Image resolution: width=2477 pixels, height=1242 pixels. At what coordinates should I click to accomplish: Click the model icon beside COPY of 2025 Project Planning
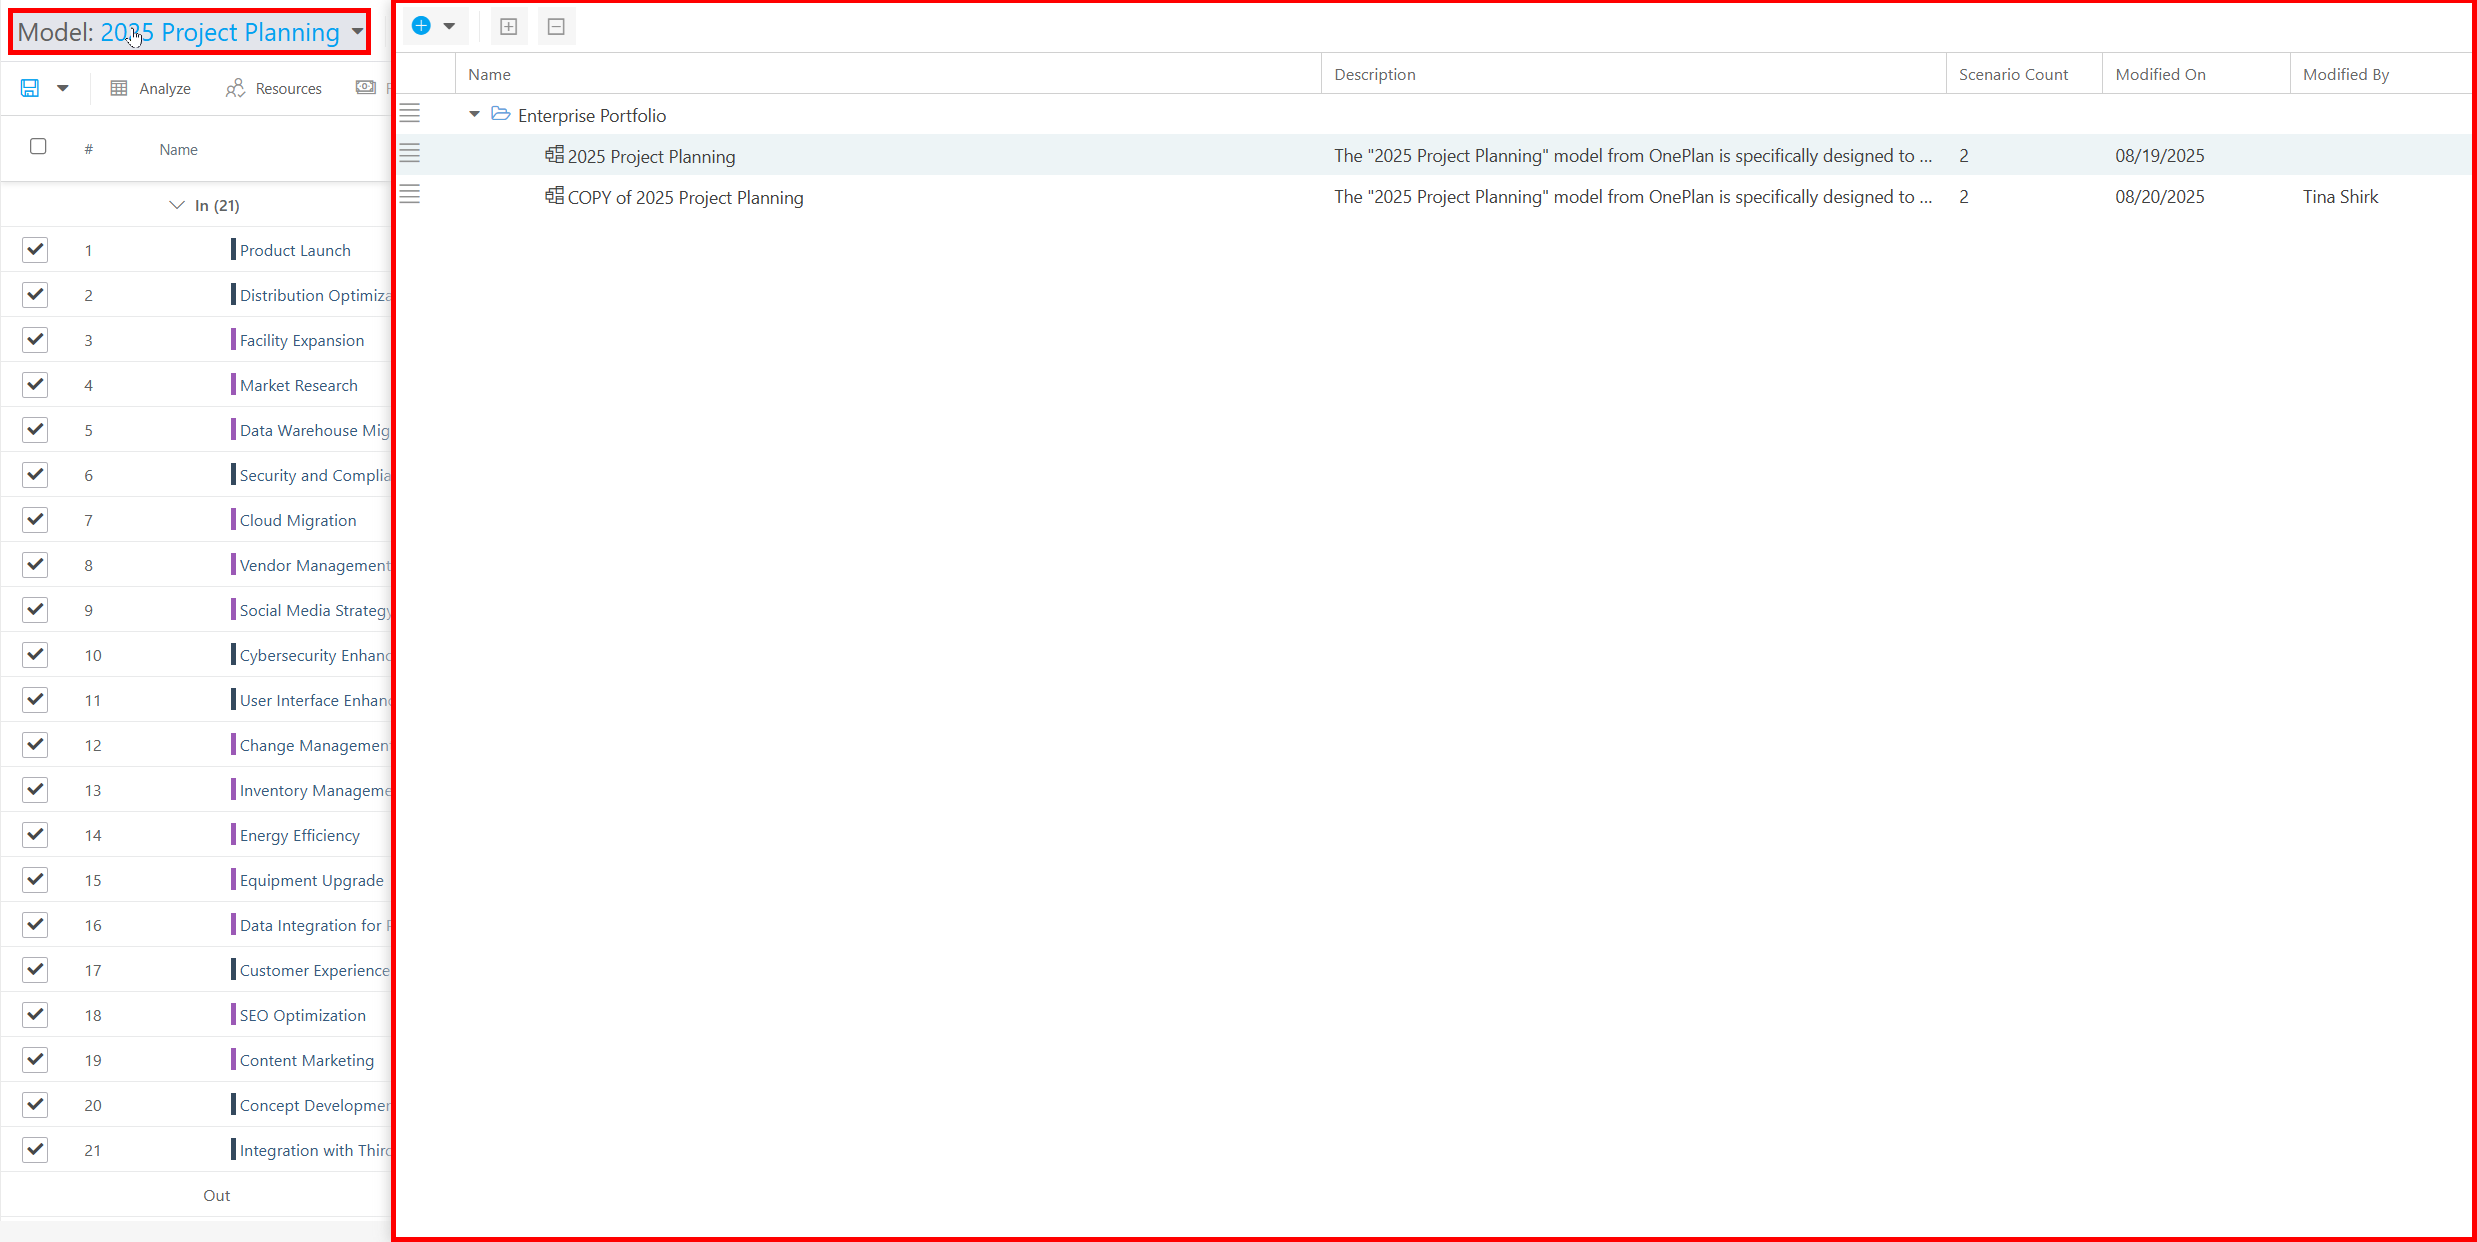tap(554, 195)
